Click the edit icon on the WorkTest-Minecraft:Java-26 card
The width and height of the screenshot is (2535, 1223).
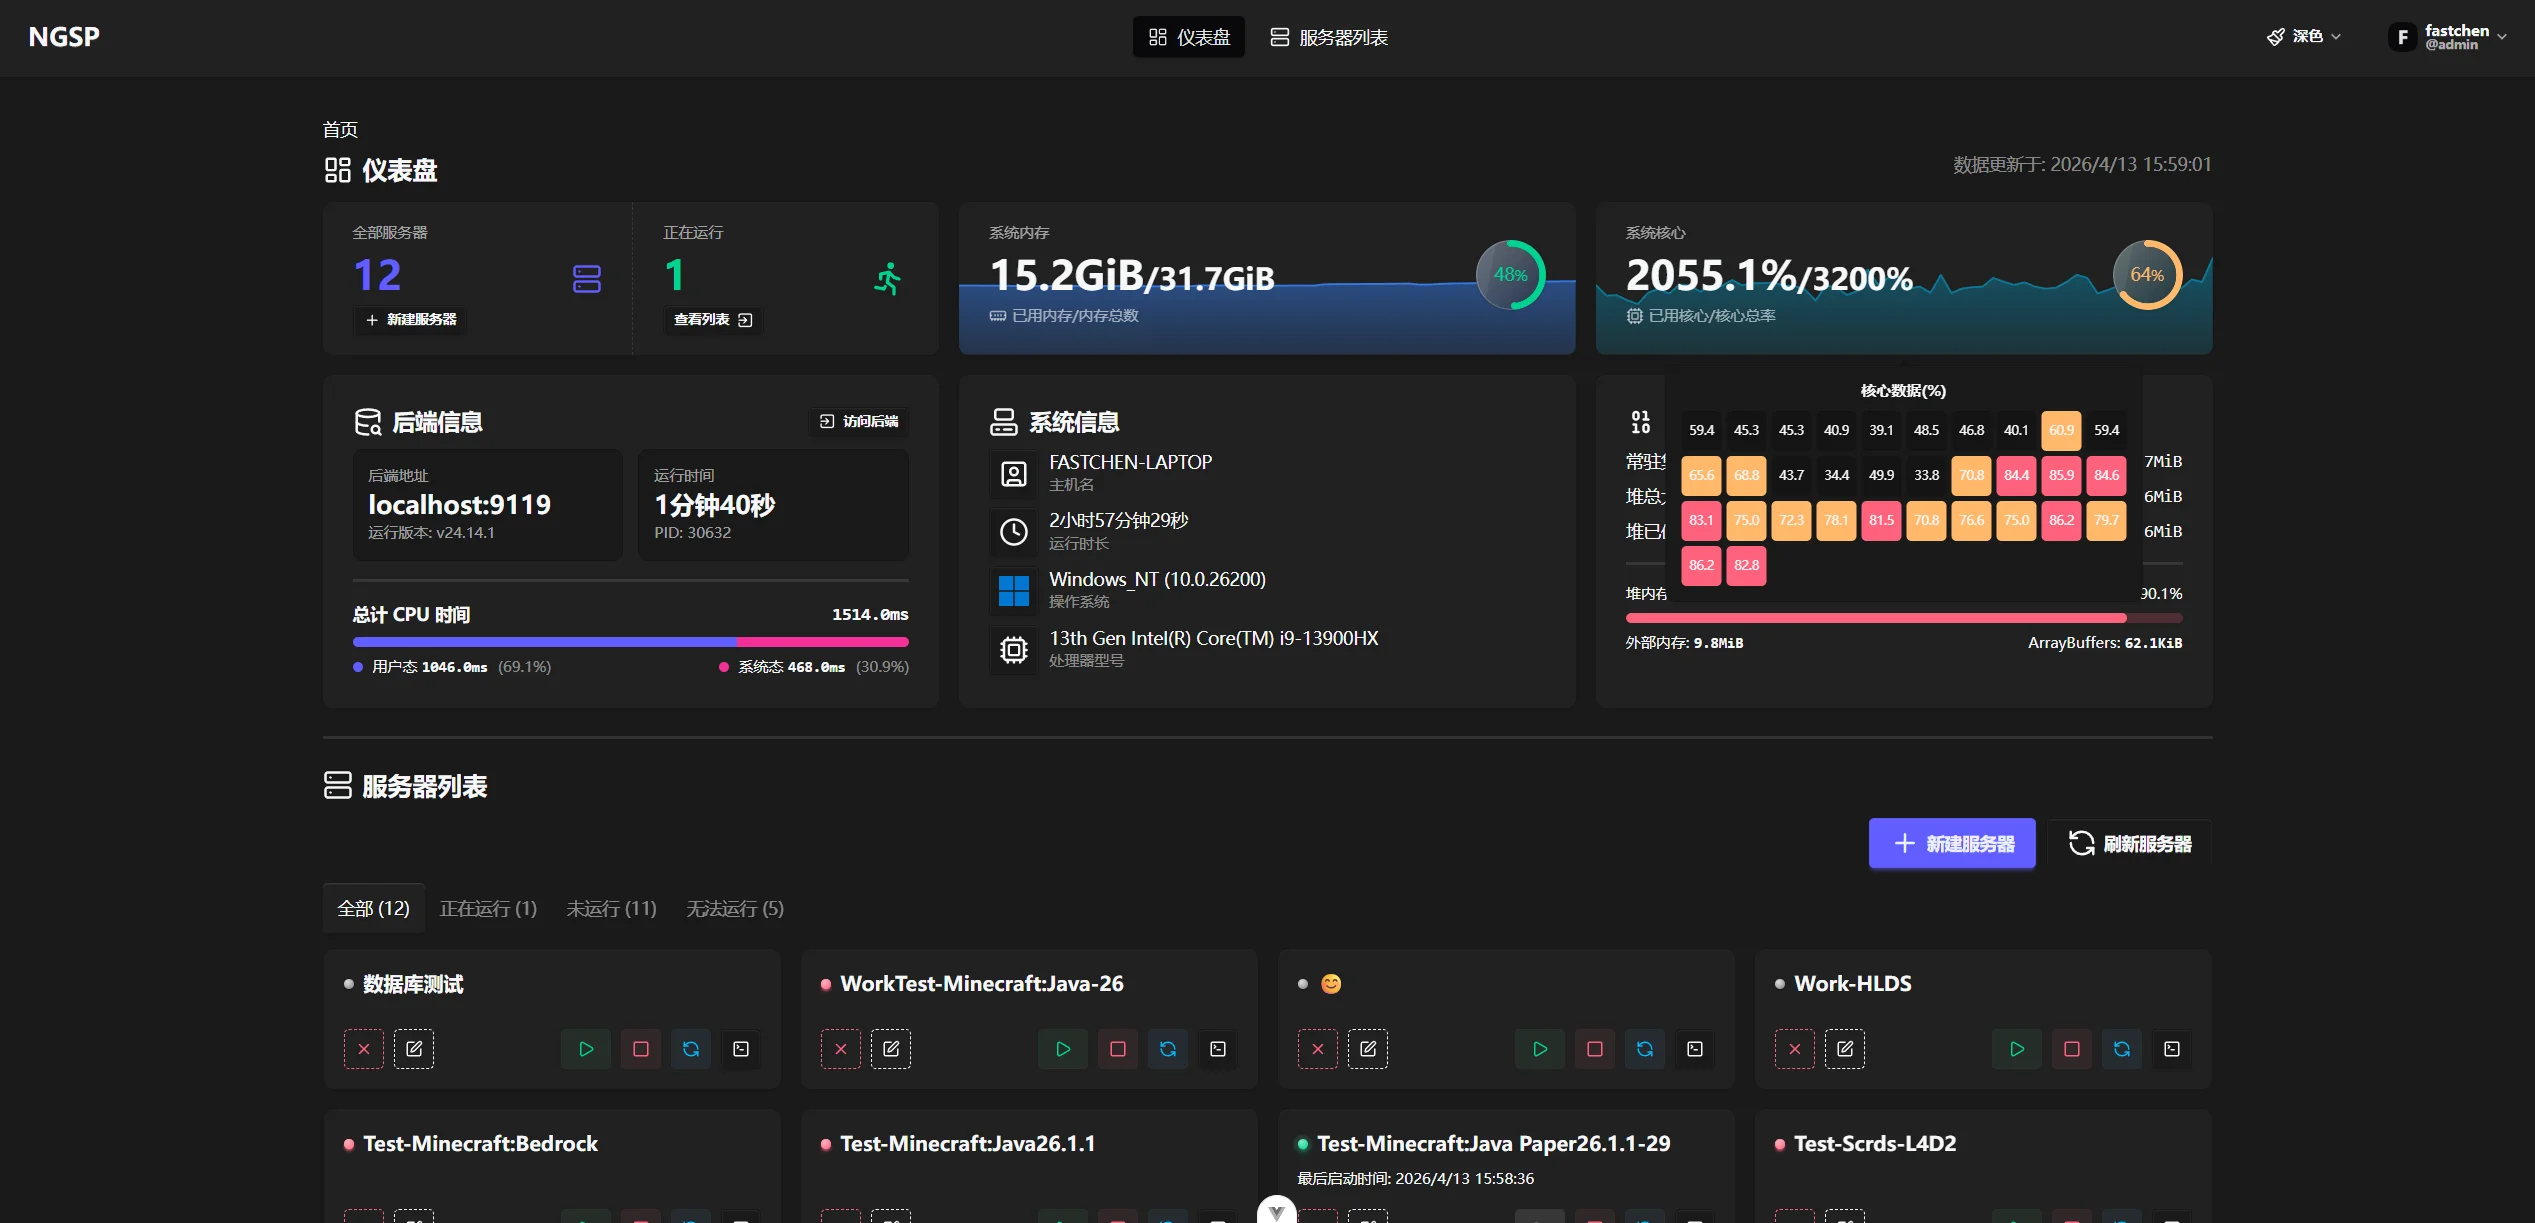coord(891,1049)
